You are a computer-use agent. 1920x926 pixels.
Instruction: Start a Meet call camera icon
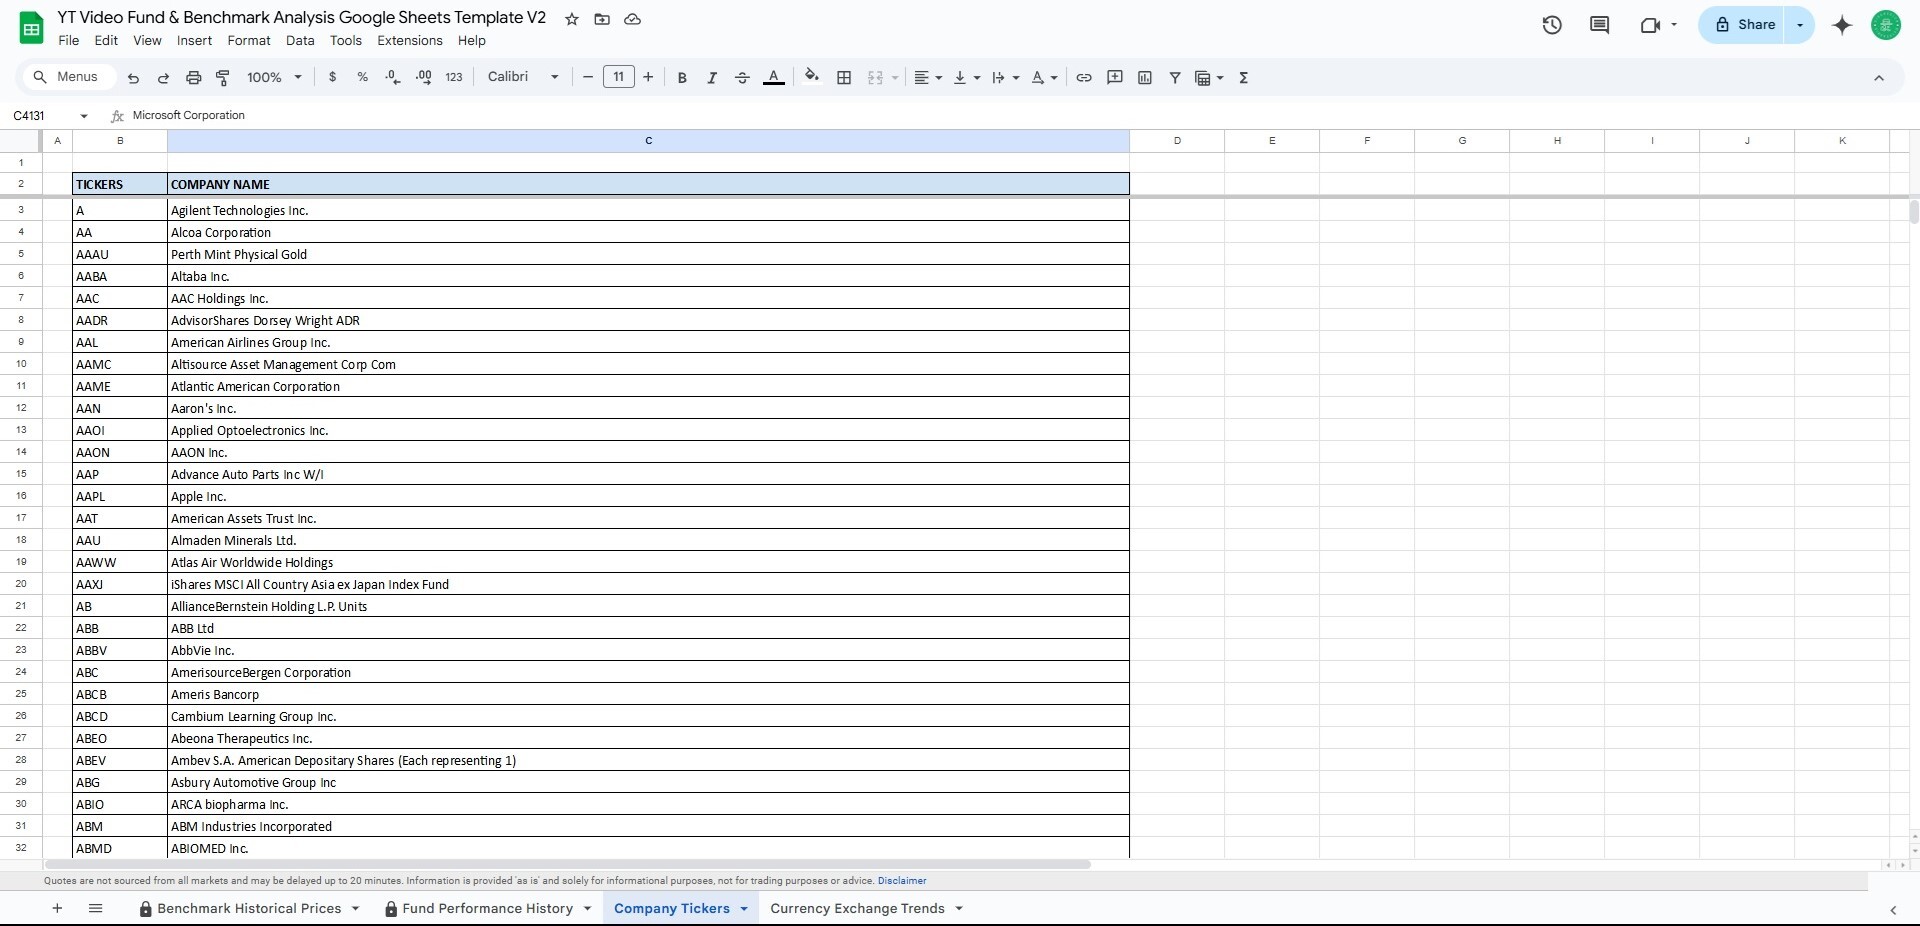pos(1651,25)
